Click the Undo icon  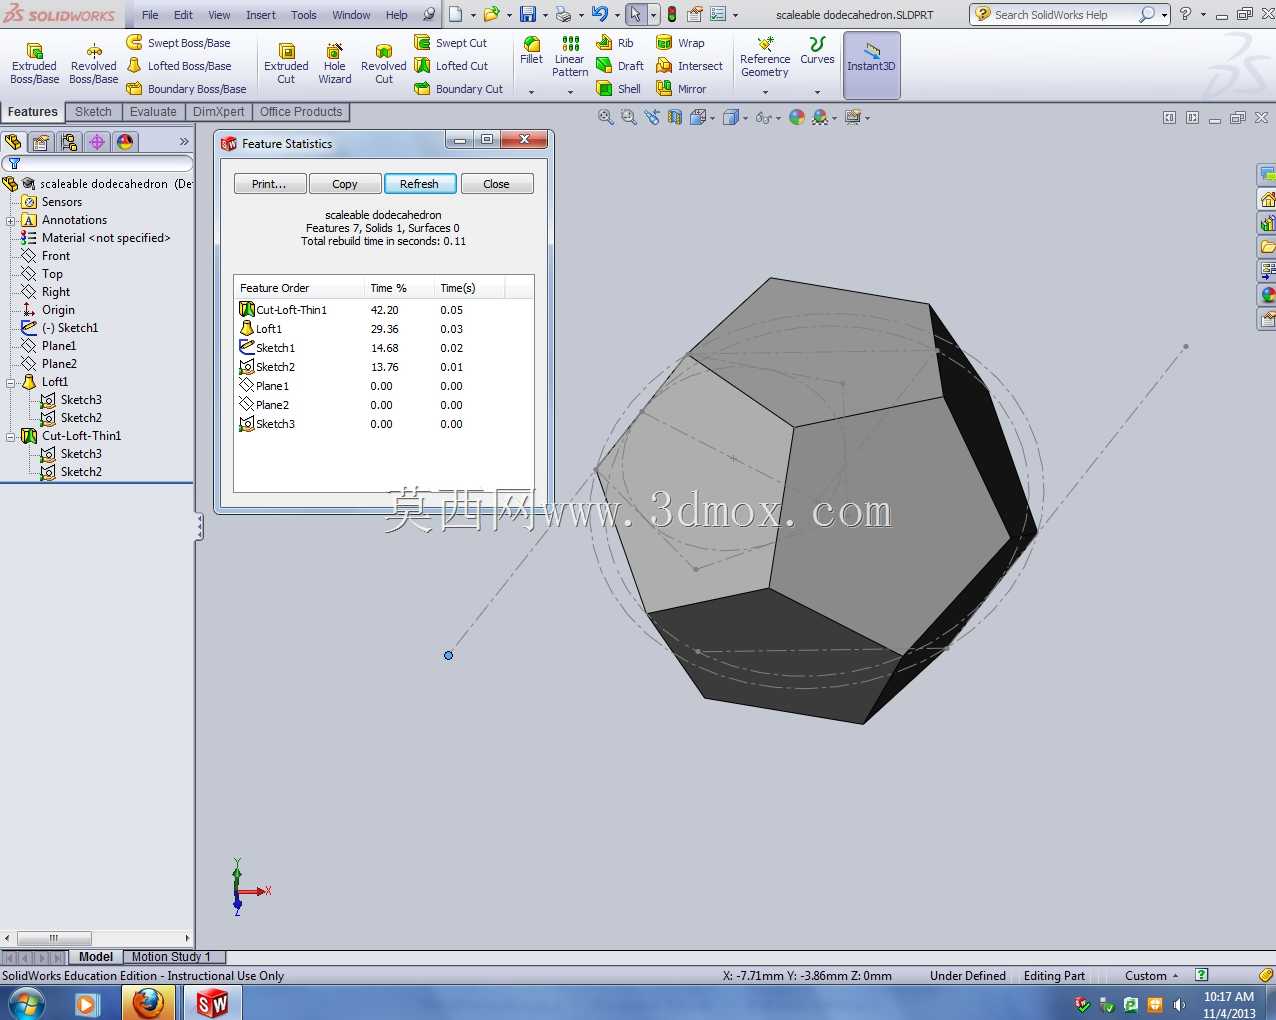(x=599, y=14)
